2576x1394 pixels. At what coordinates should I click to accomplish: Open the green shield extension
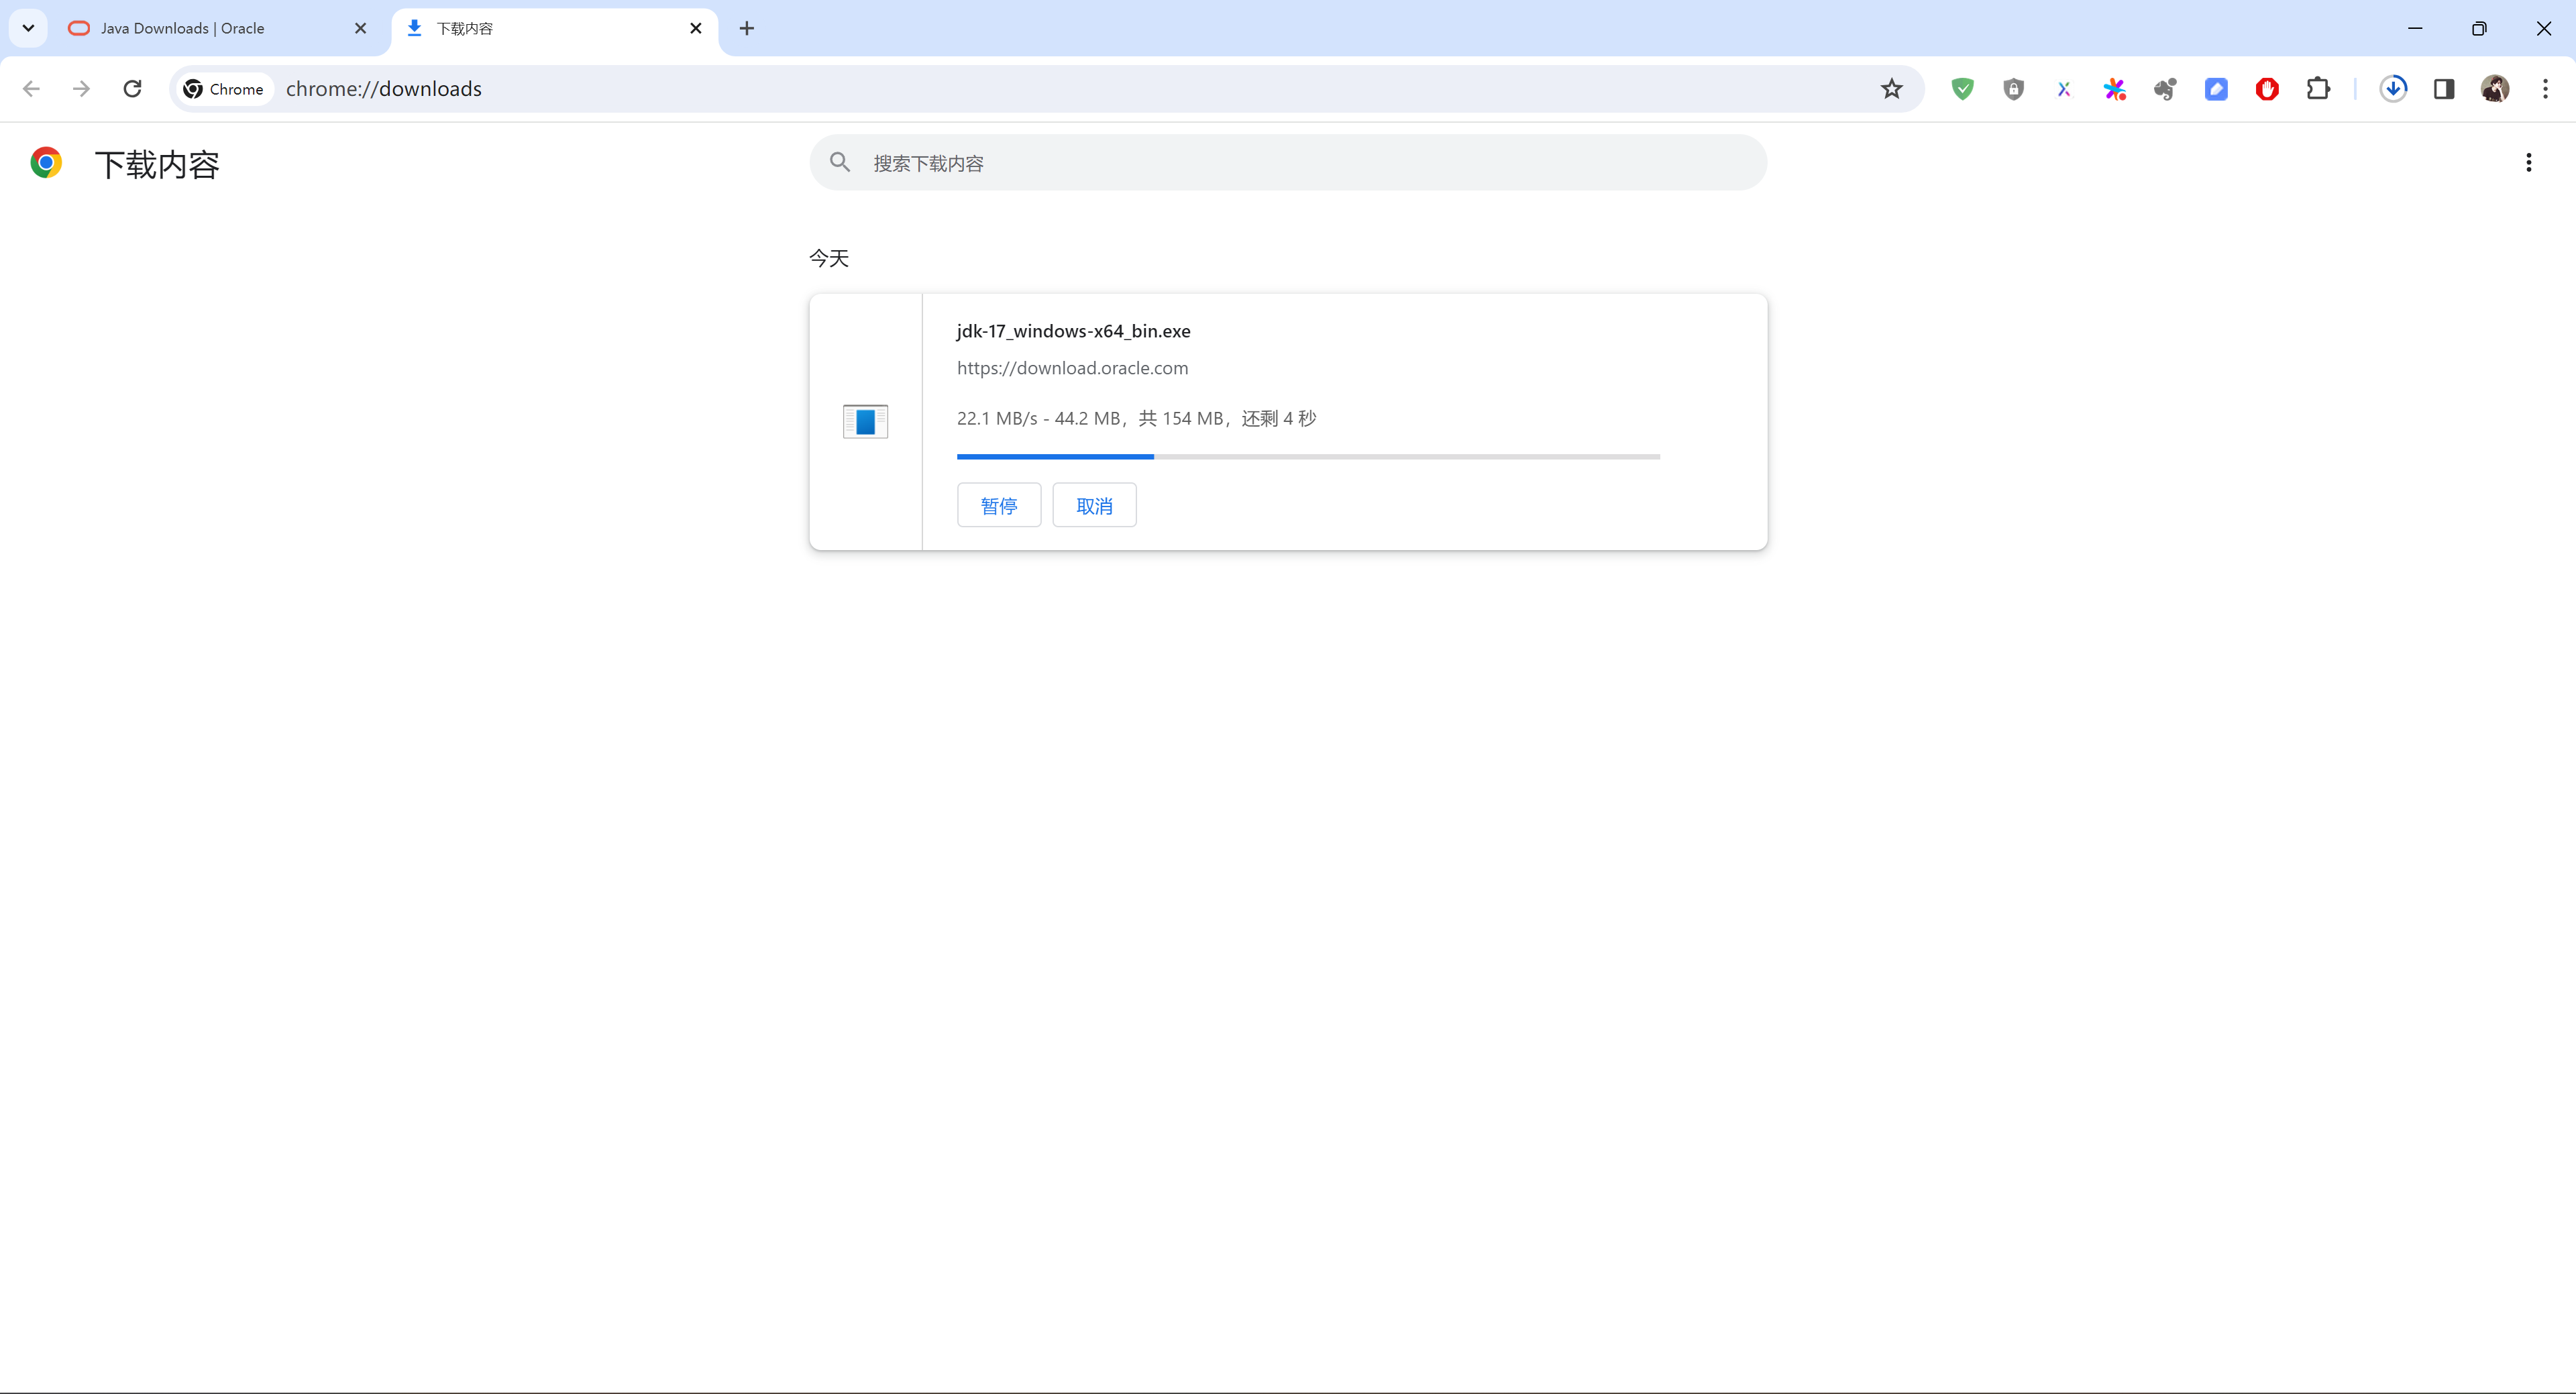1962,89
